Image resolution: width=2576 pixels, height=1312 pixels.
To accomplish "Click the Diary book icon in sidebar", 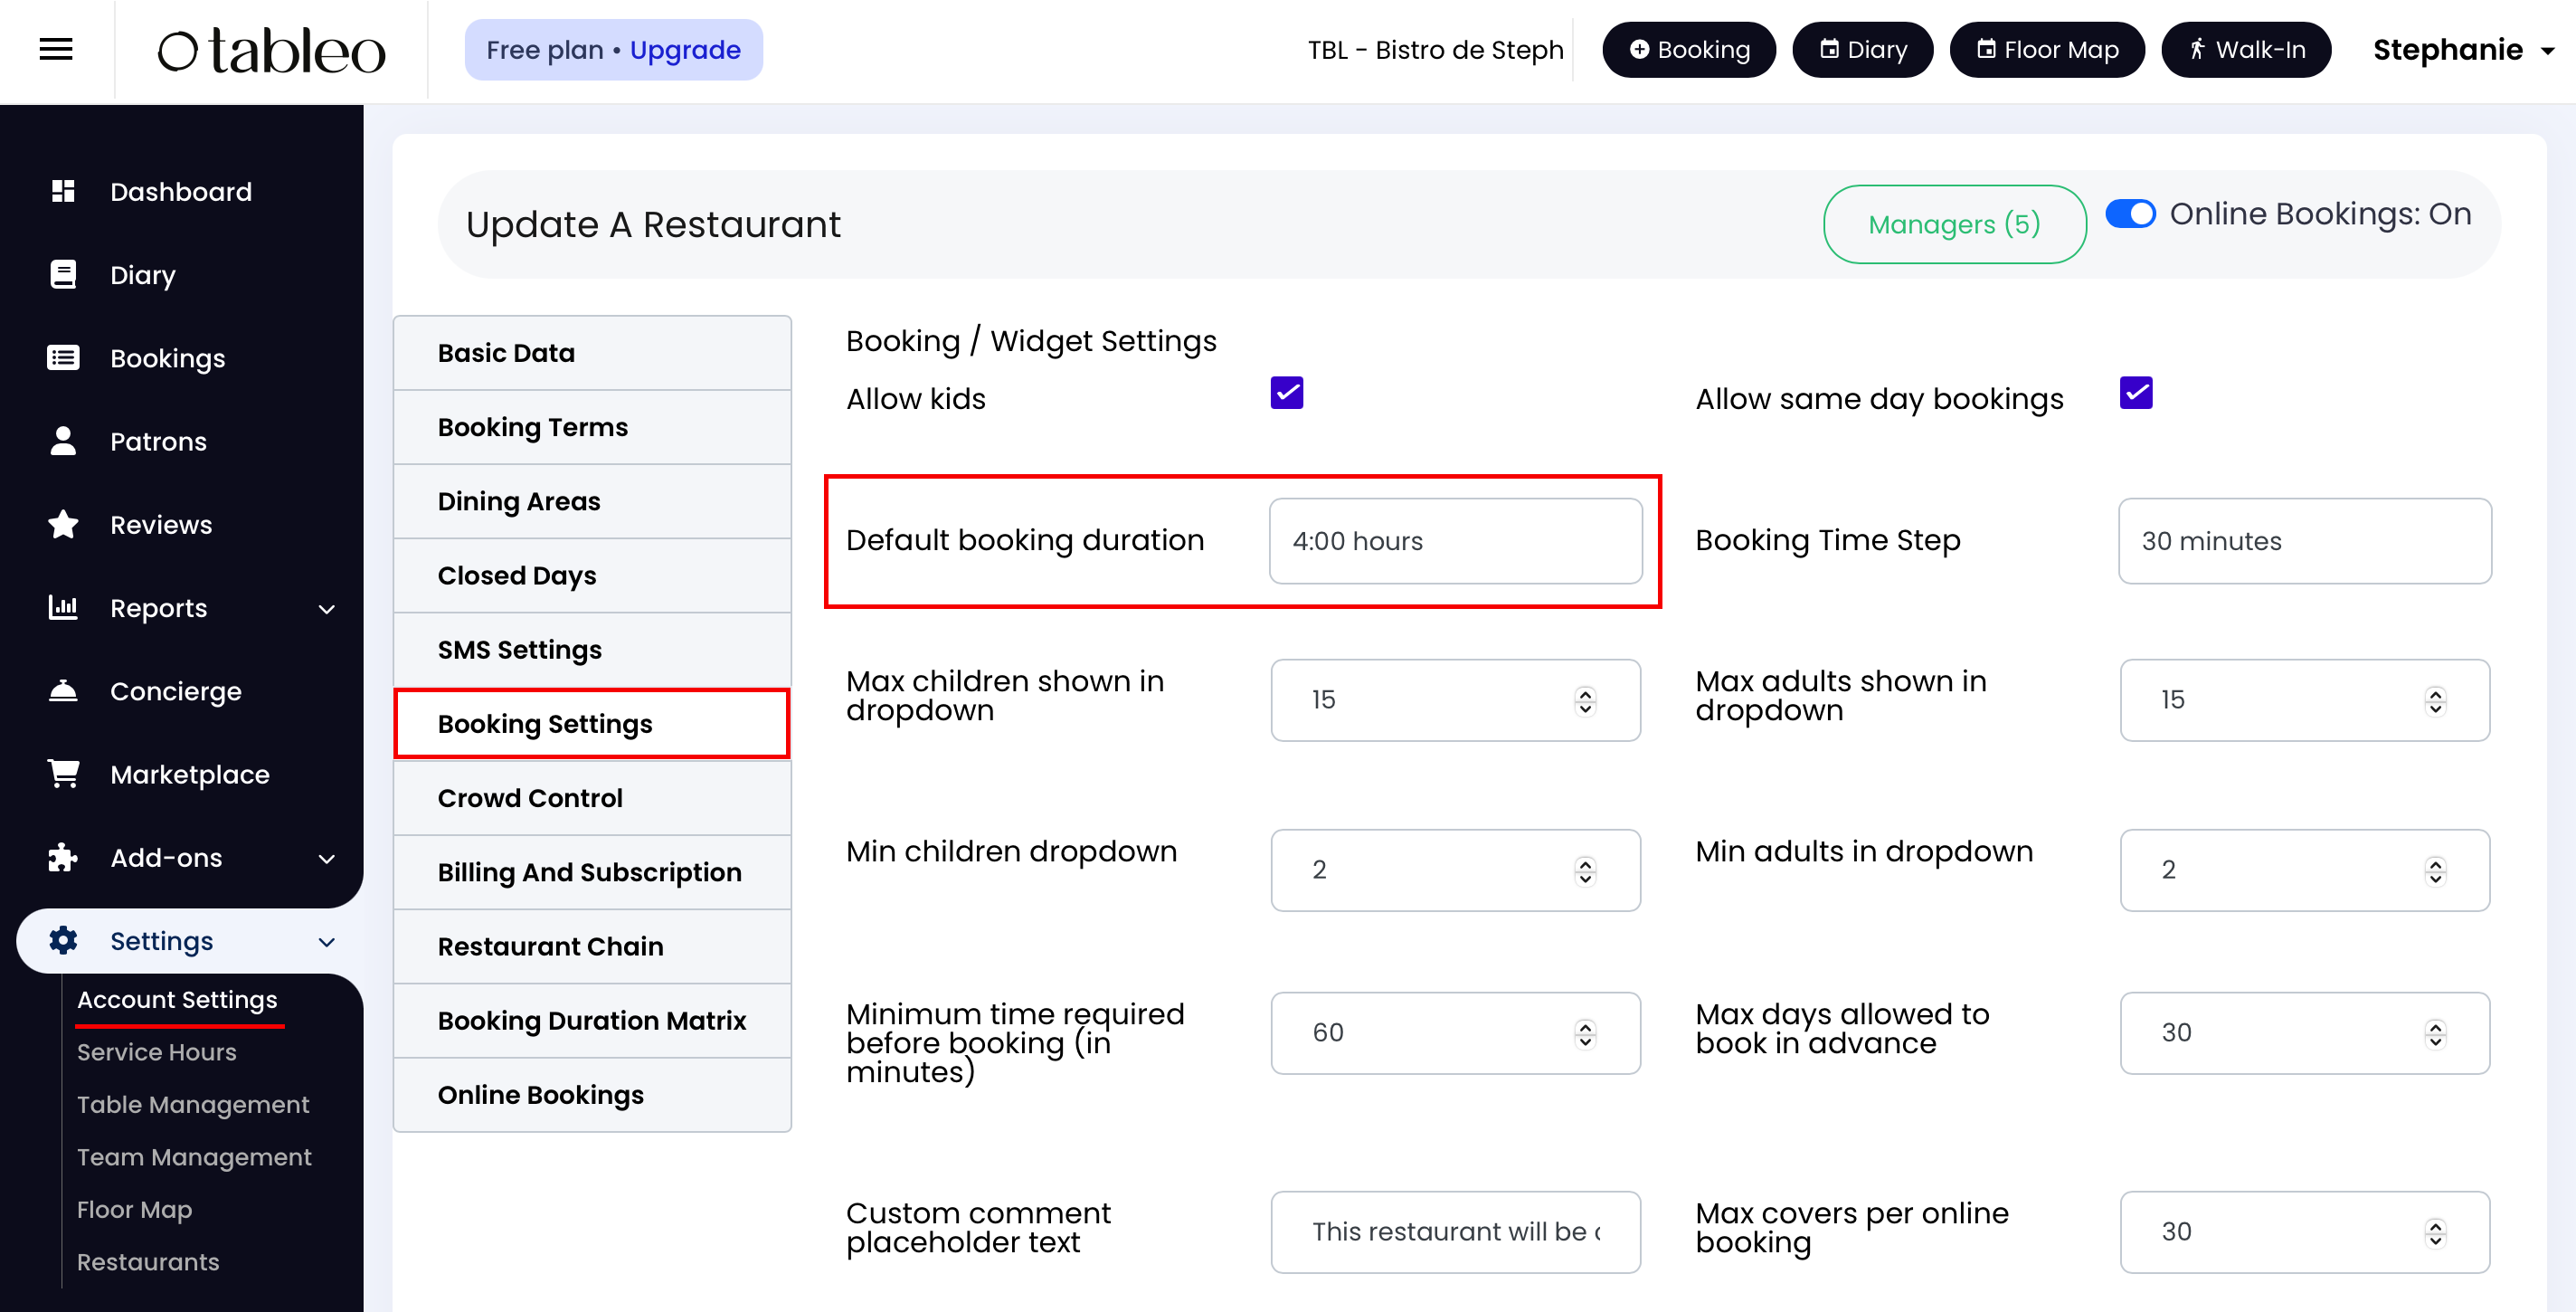I will pyautogui.click(x=63, y=274).
